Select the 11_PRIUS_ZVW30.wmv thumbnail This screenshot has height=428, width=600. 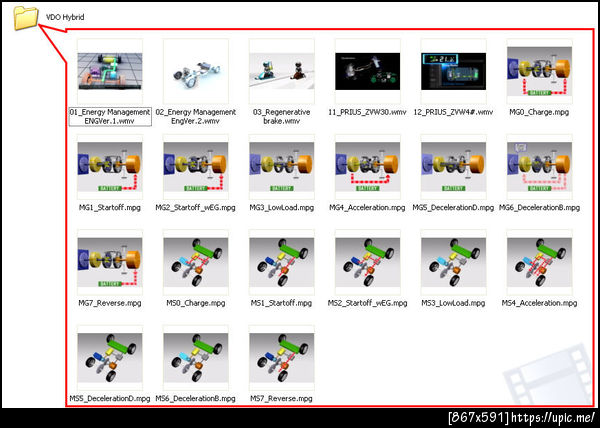pyautogui.click(x=368, y=72)
